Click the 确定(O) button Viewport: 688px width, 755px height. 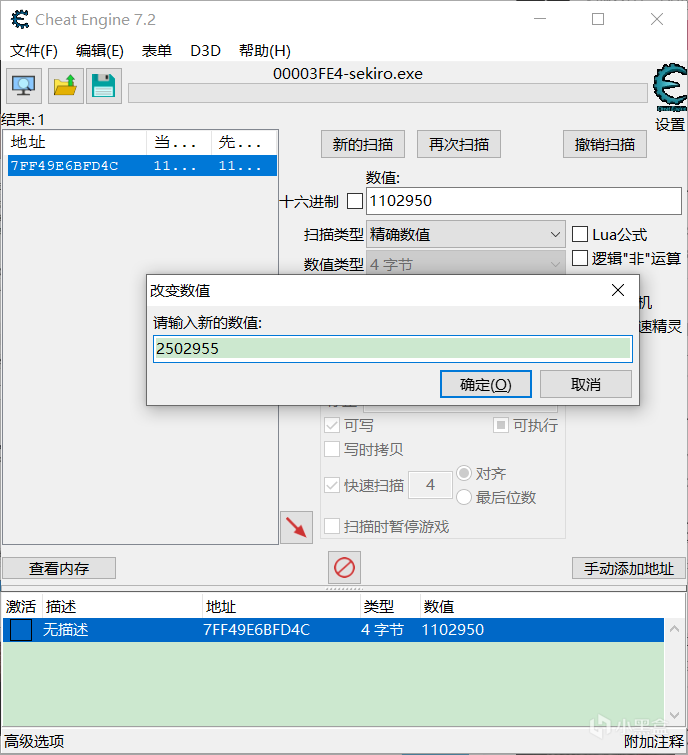(x=485, y=385)
